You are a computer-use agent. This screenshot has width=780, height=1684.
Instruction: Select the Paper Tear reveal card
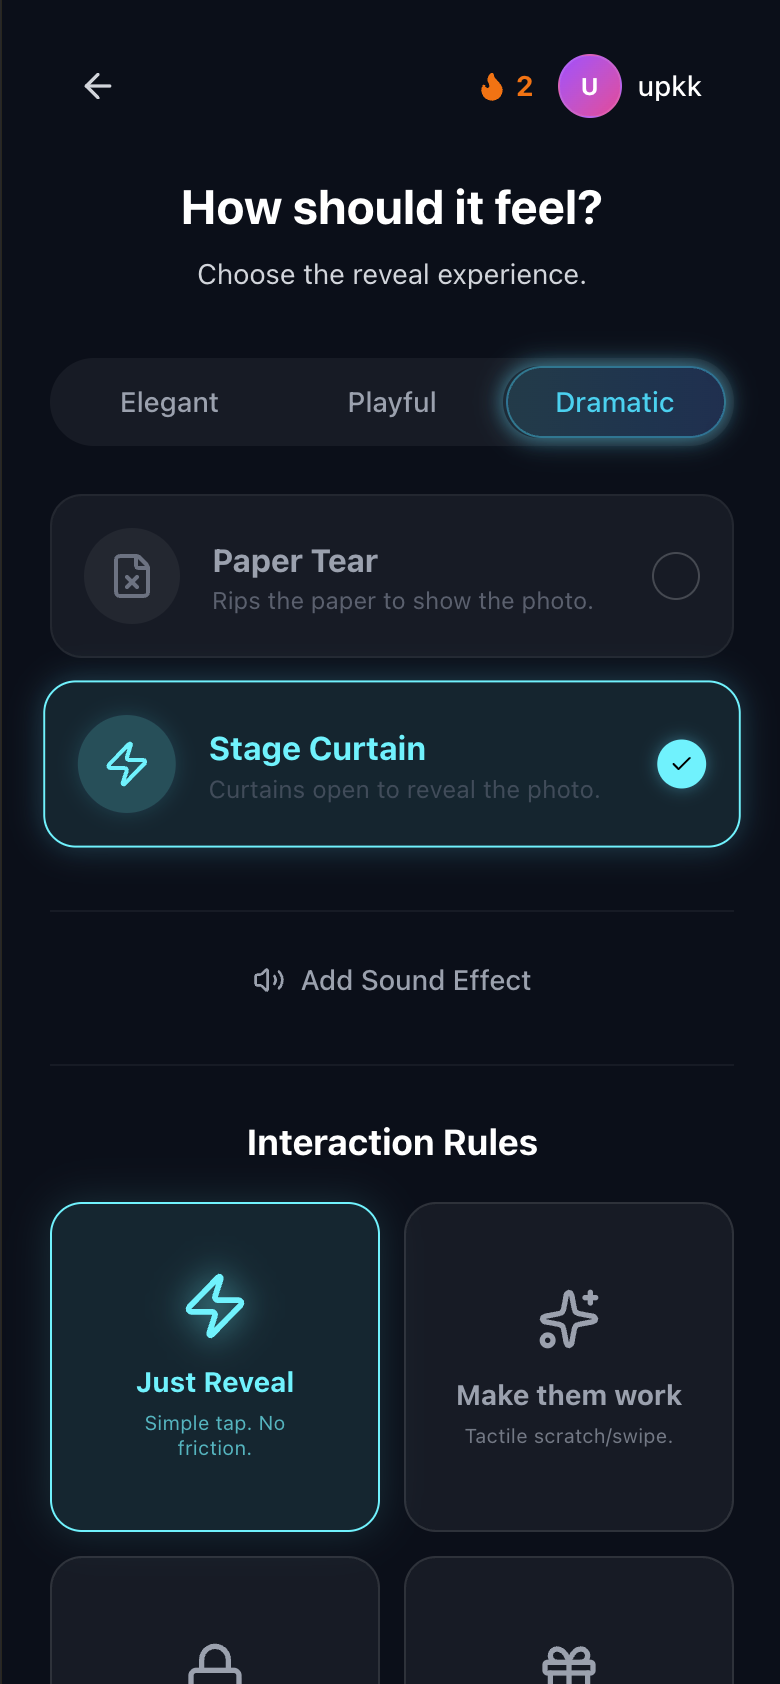(x=391, y=576)
